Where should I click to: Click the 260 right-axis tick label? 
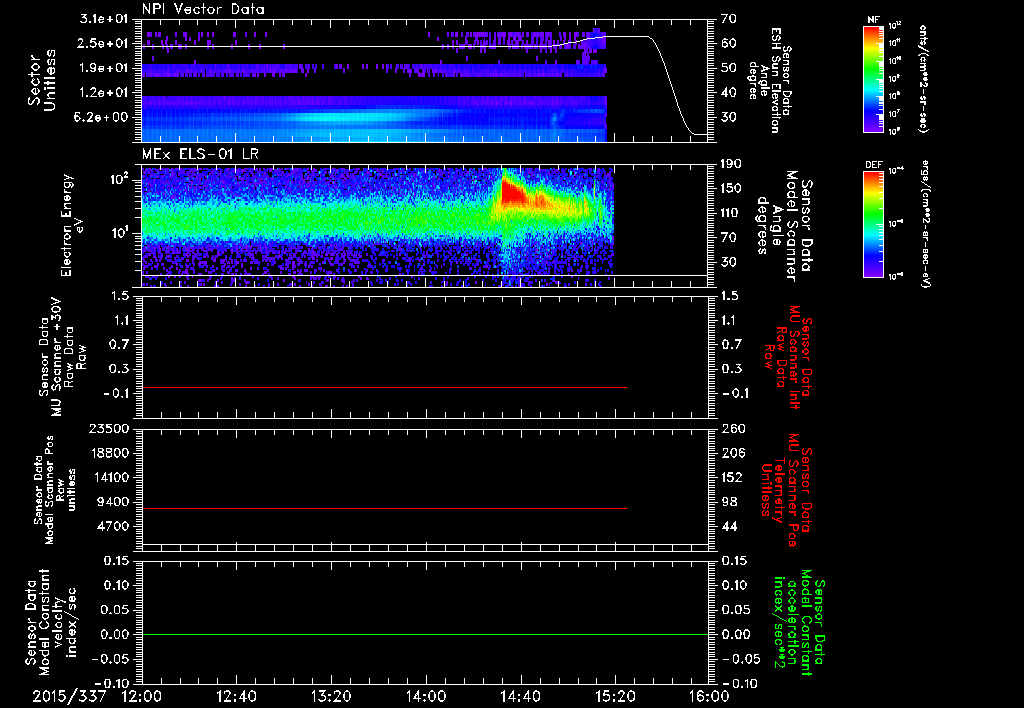(732, 428)
